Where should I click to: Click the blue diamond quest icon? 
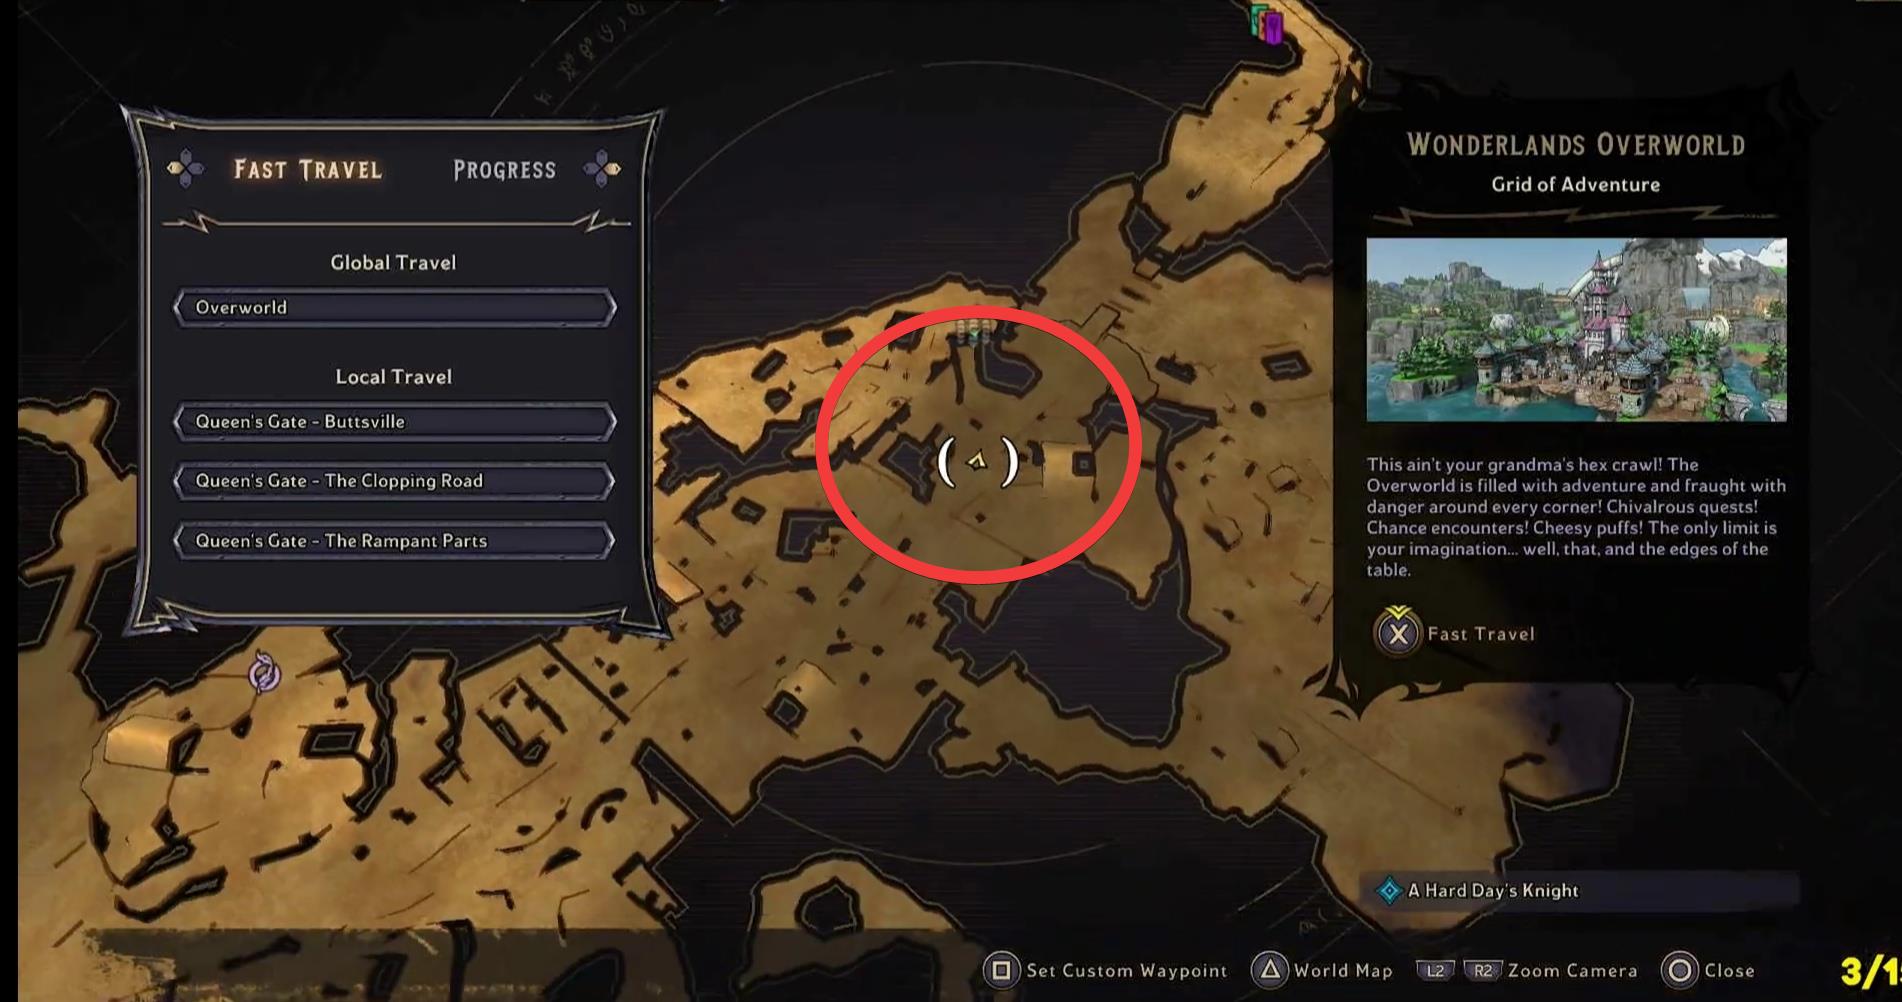pyautogui.click(x=1389, y=890)
